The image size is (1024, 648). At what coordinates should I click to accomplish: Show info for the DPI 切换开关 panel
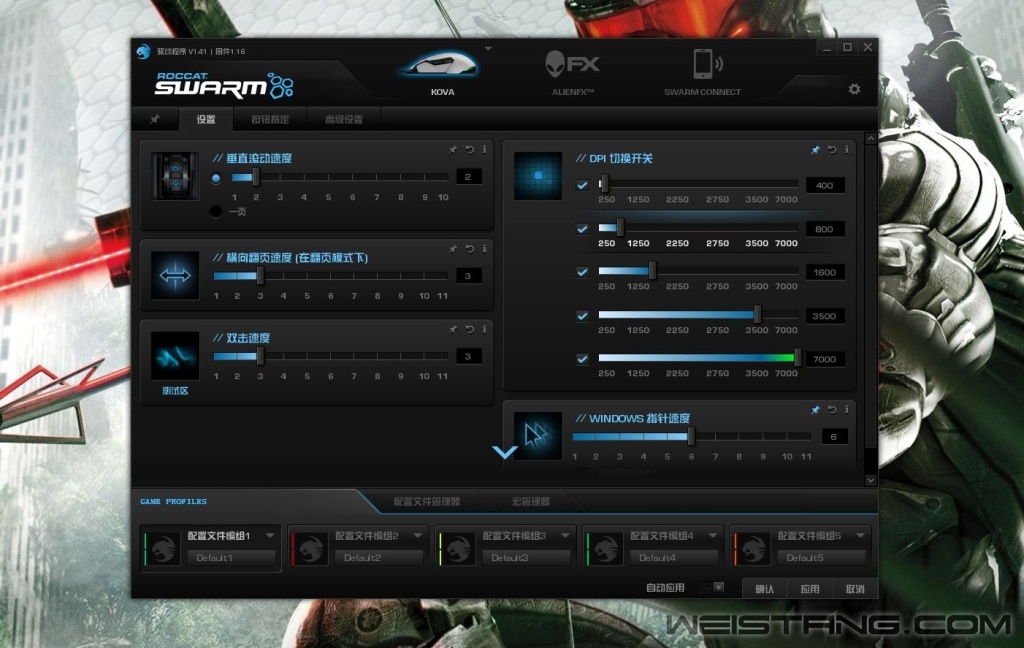click(847, 150)
